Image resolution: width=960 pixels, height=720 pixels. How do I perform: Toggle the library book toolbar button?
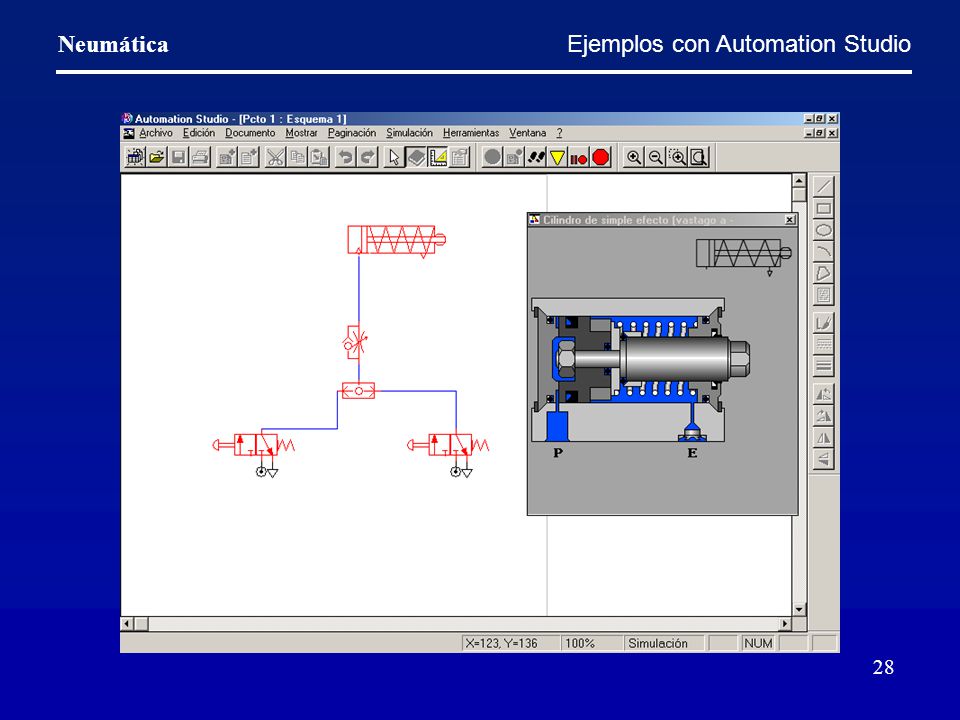tap(416, 158)
